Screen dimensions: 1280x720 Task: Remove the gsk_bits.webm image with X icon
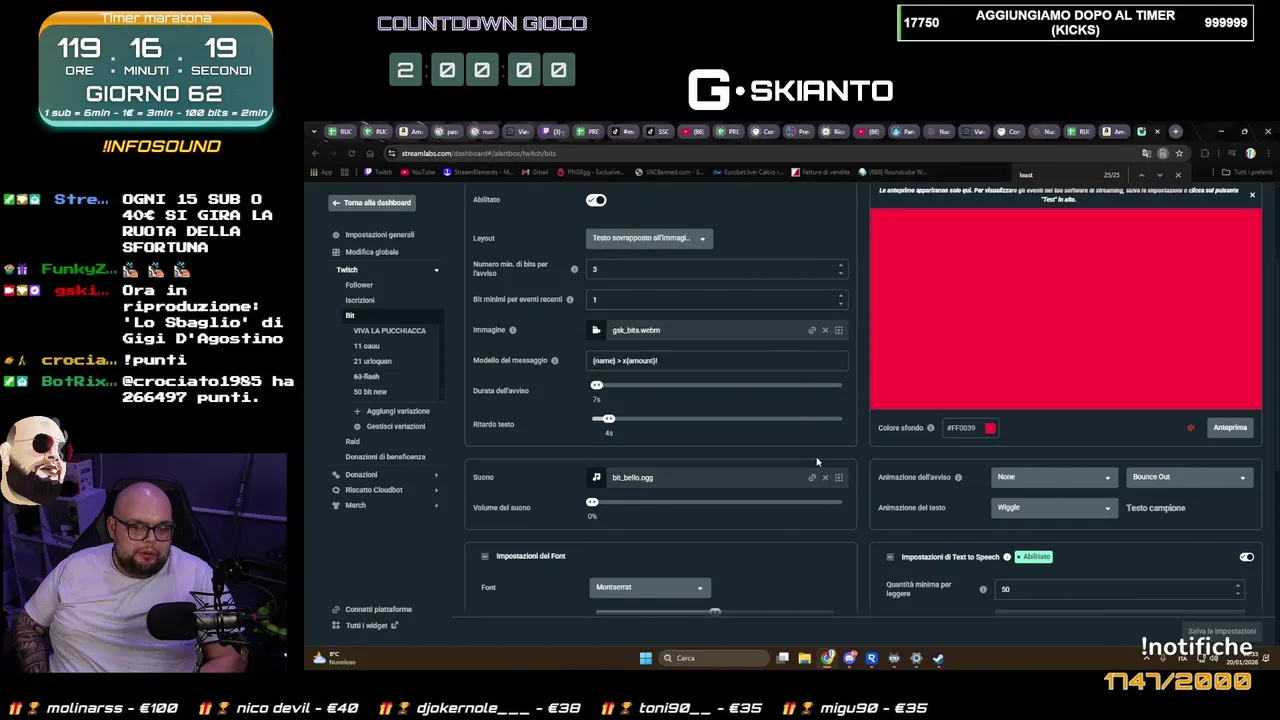(825, 330)
